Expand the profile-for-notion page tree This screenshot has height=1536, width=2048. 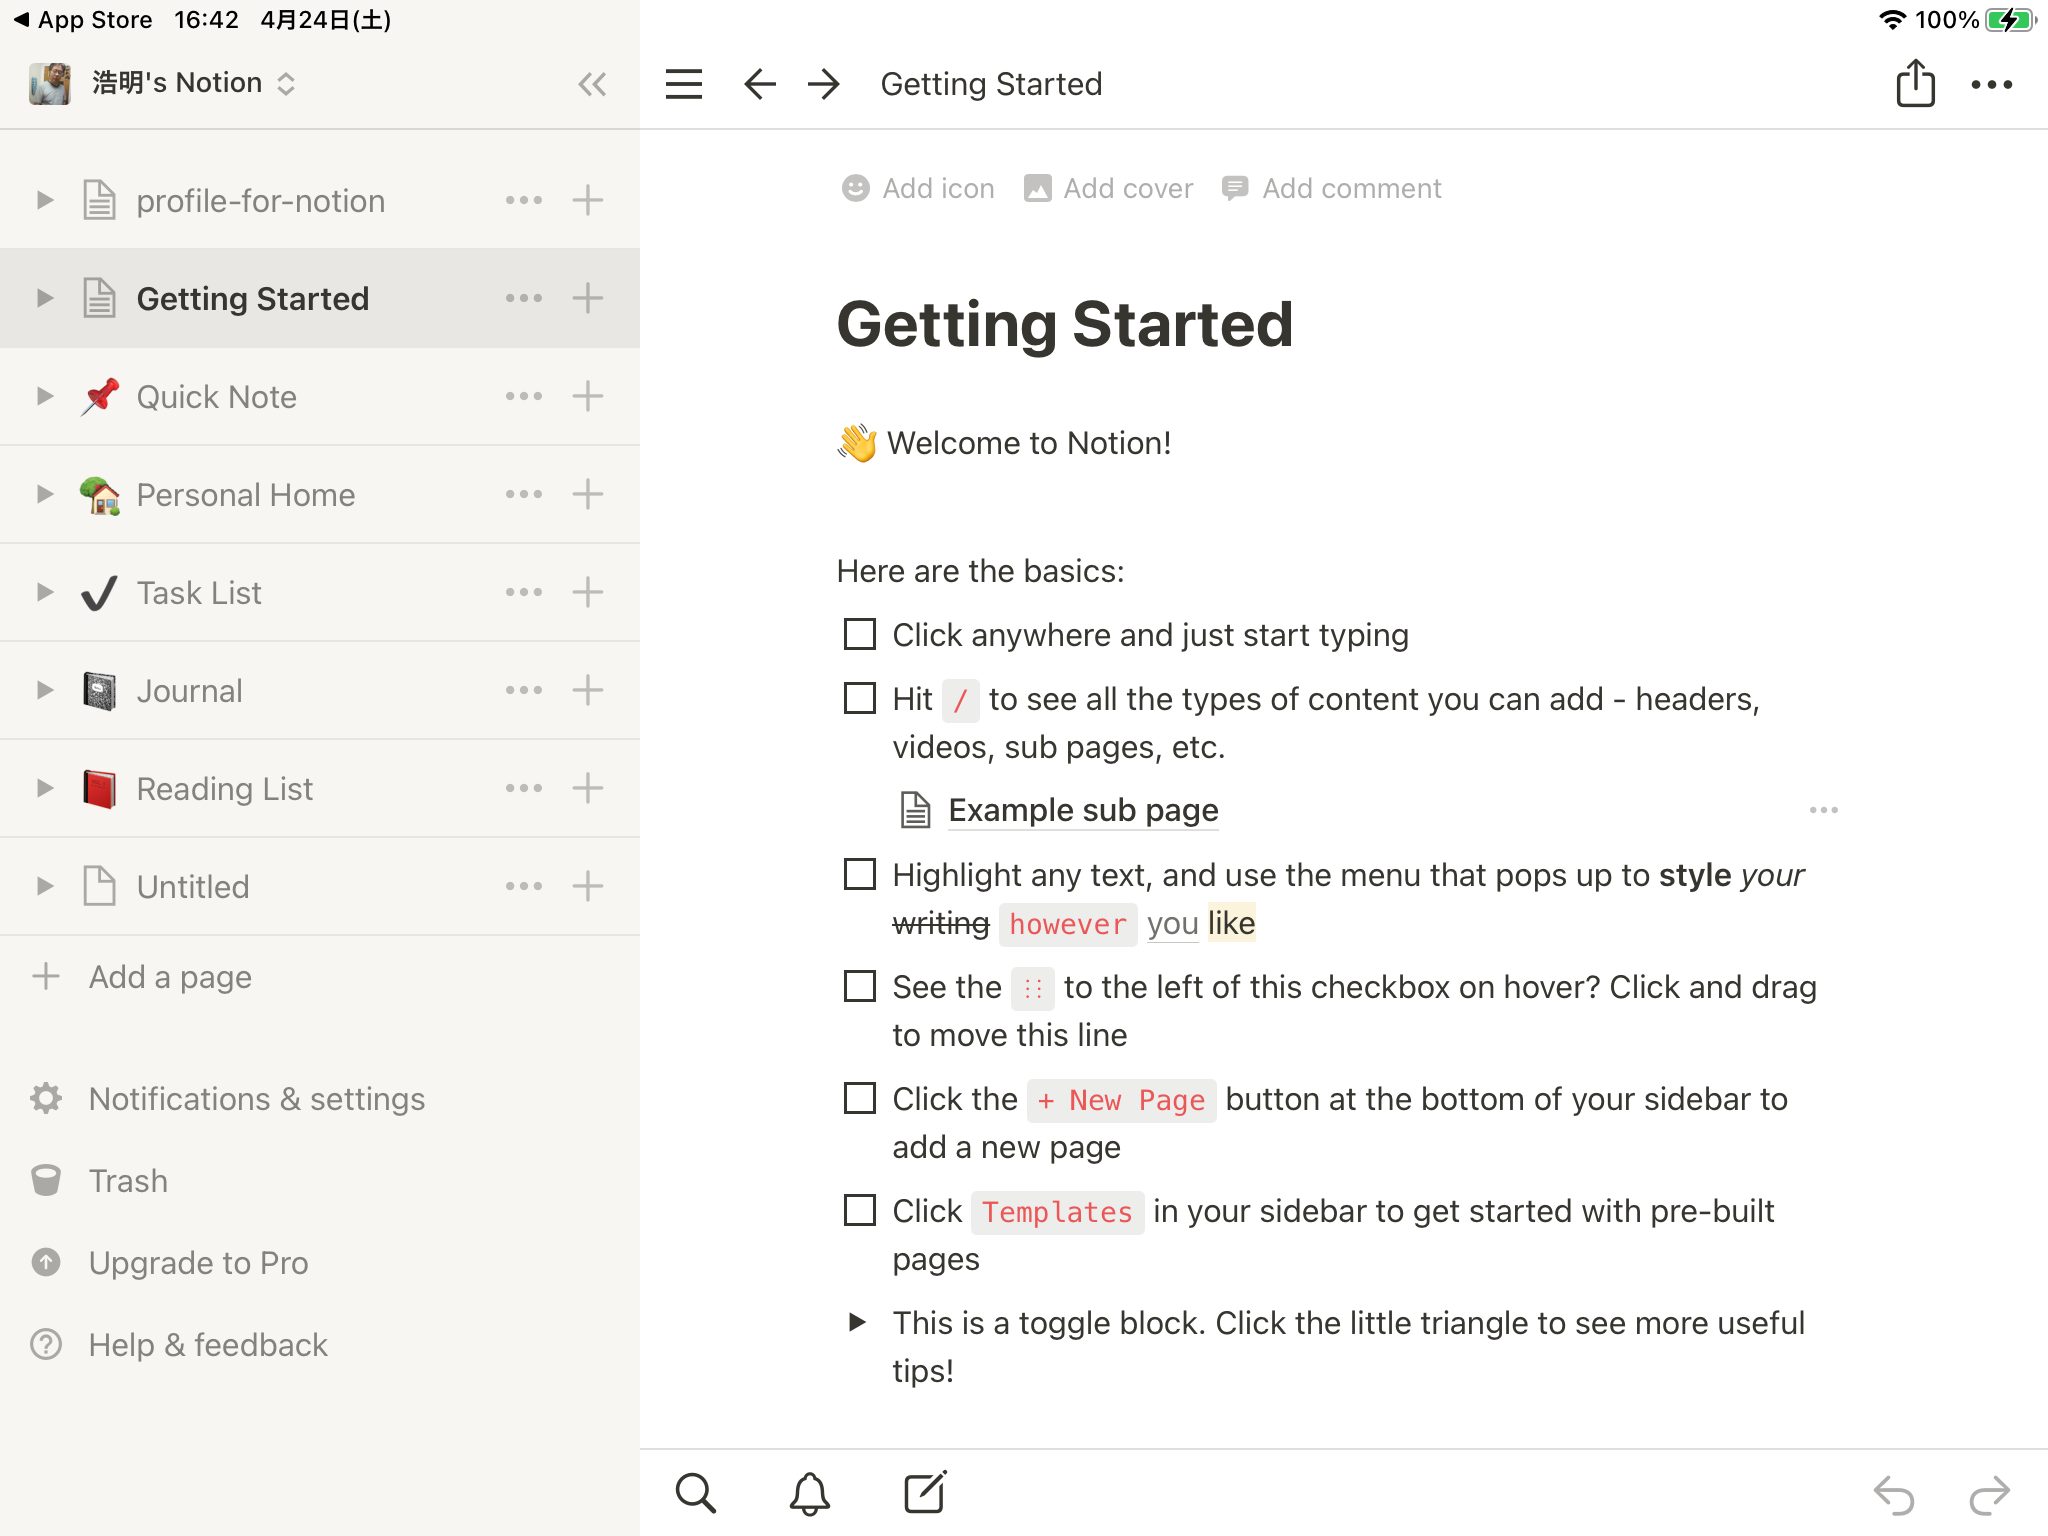coord(44,200)
